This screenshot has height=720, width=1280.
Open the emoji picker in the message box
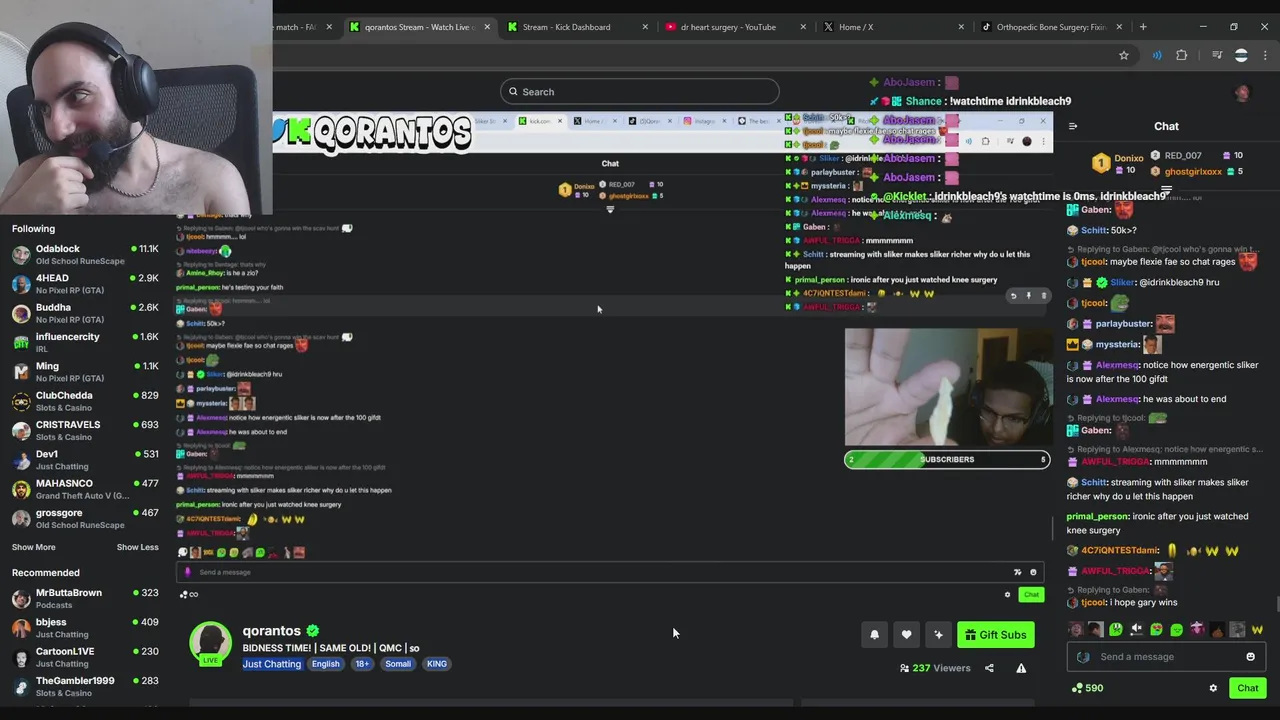(1250, 657)
